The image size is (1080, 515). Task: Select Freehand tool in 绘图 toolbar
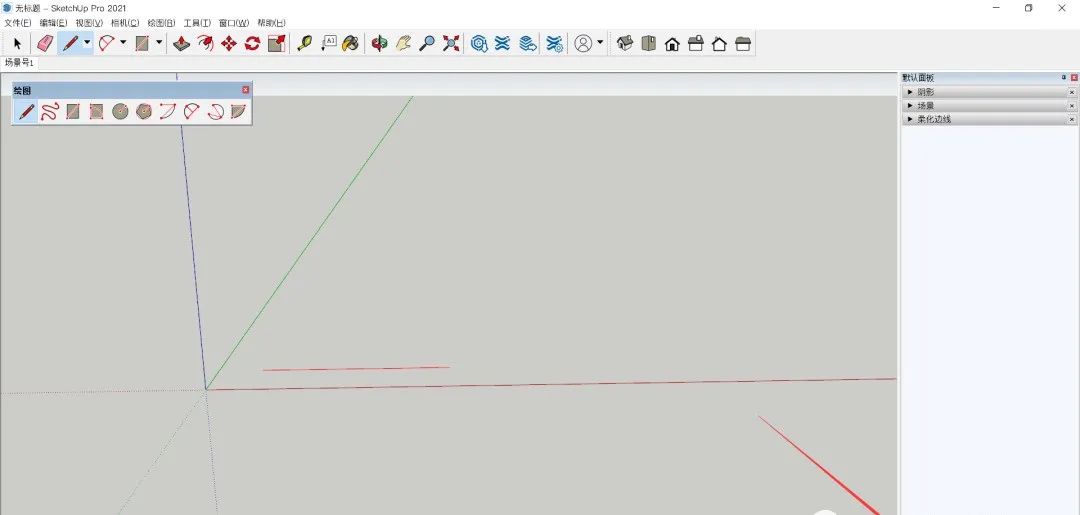50,111
